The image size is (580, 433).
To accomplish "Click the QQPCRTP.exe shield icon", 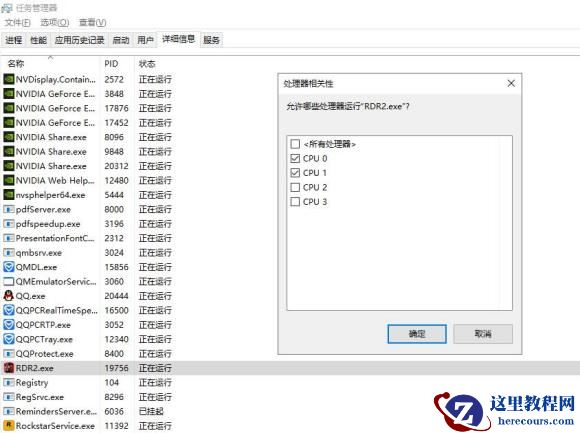I will pos(9,324).
